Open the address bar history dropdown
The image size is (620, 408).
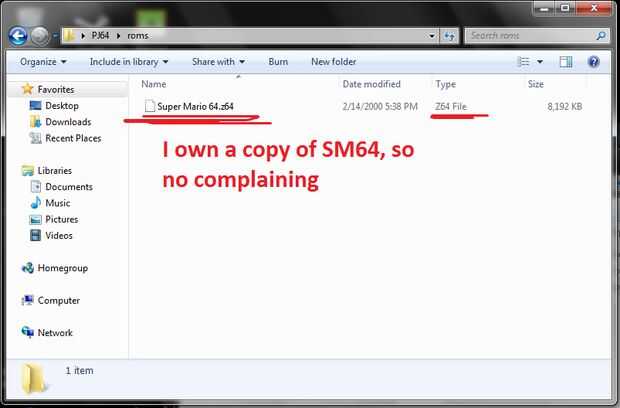pos(432,36)
